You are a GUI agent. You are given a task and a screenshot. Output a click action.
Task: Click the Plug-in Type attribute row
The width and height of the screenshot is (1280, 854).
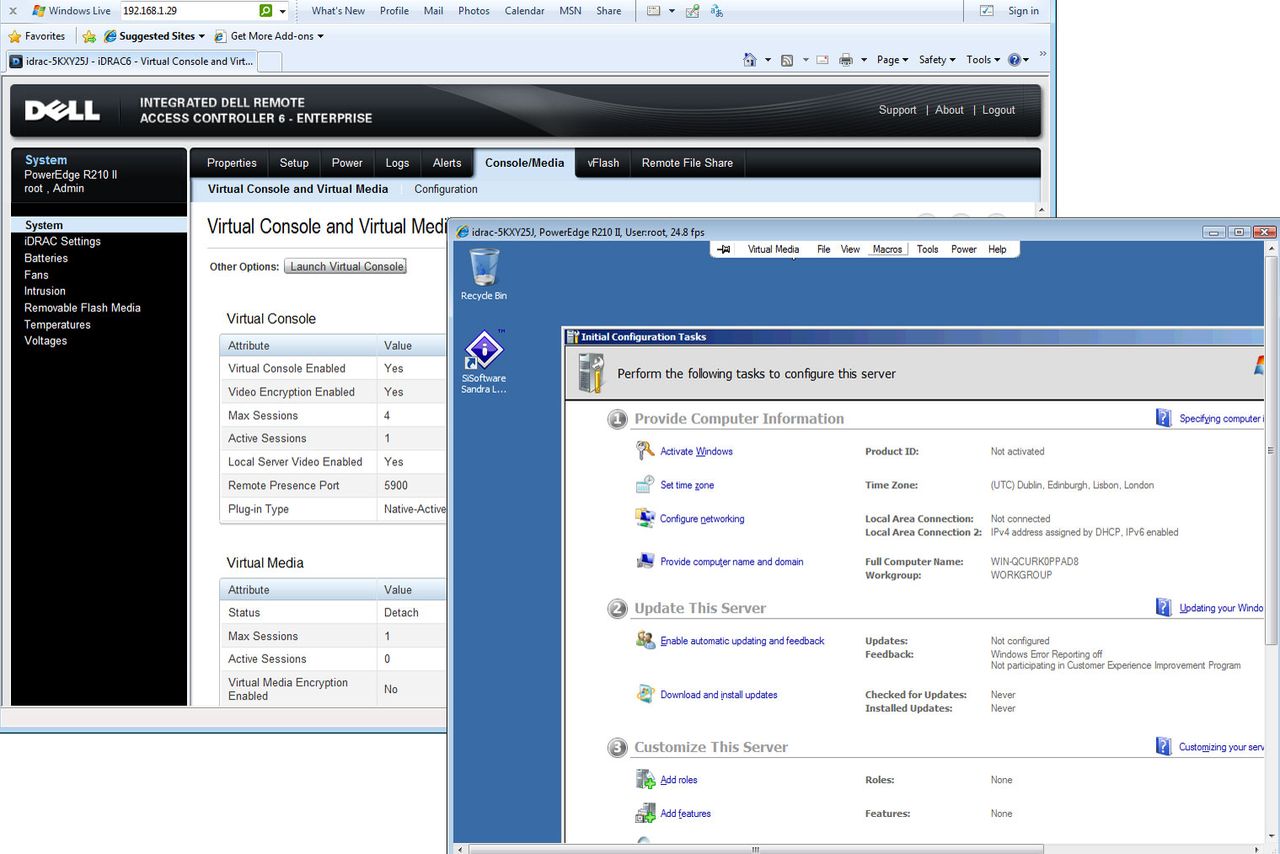333,509
